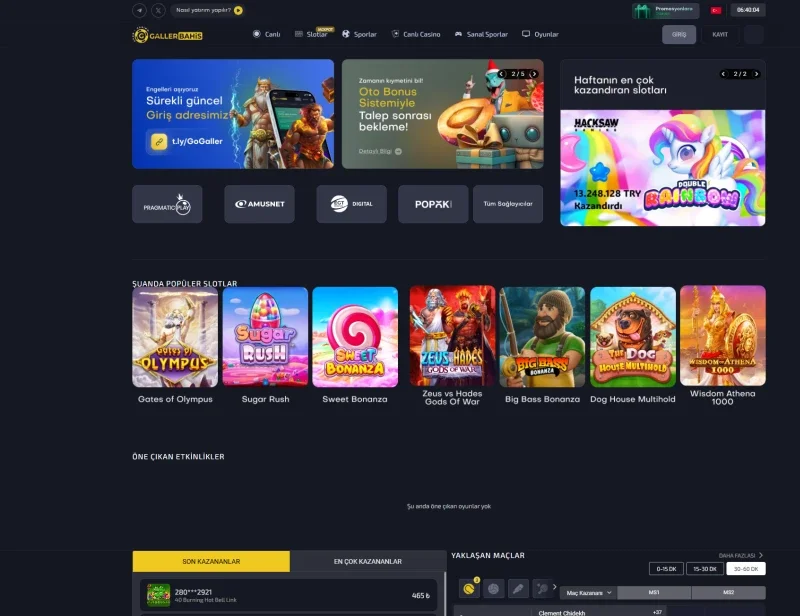
Task: Open the Canlı Casino menu
Action: coord(416,34)
